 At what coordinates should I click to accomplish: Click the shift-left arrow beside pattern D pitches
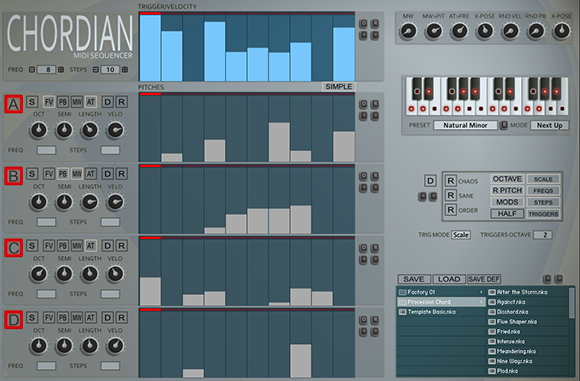pos(363,331)
